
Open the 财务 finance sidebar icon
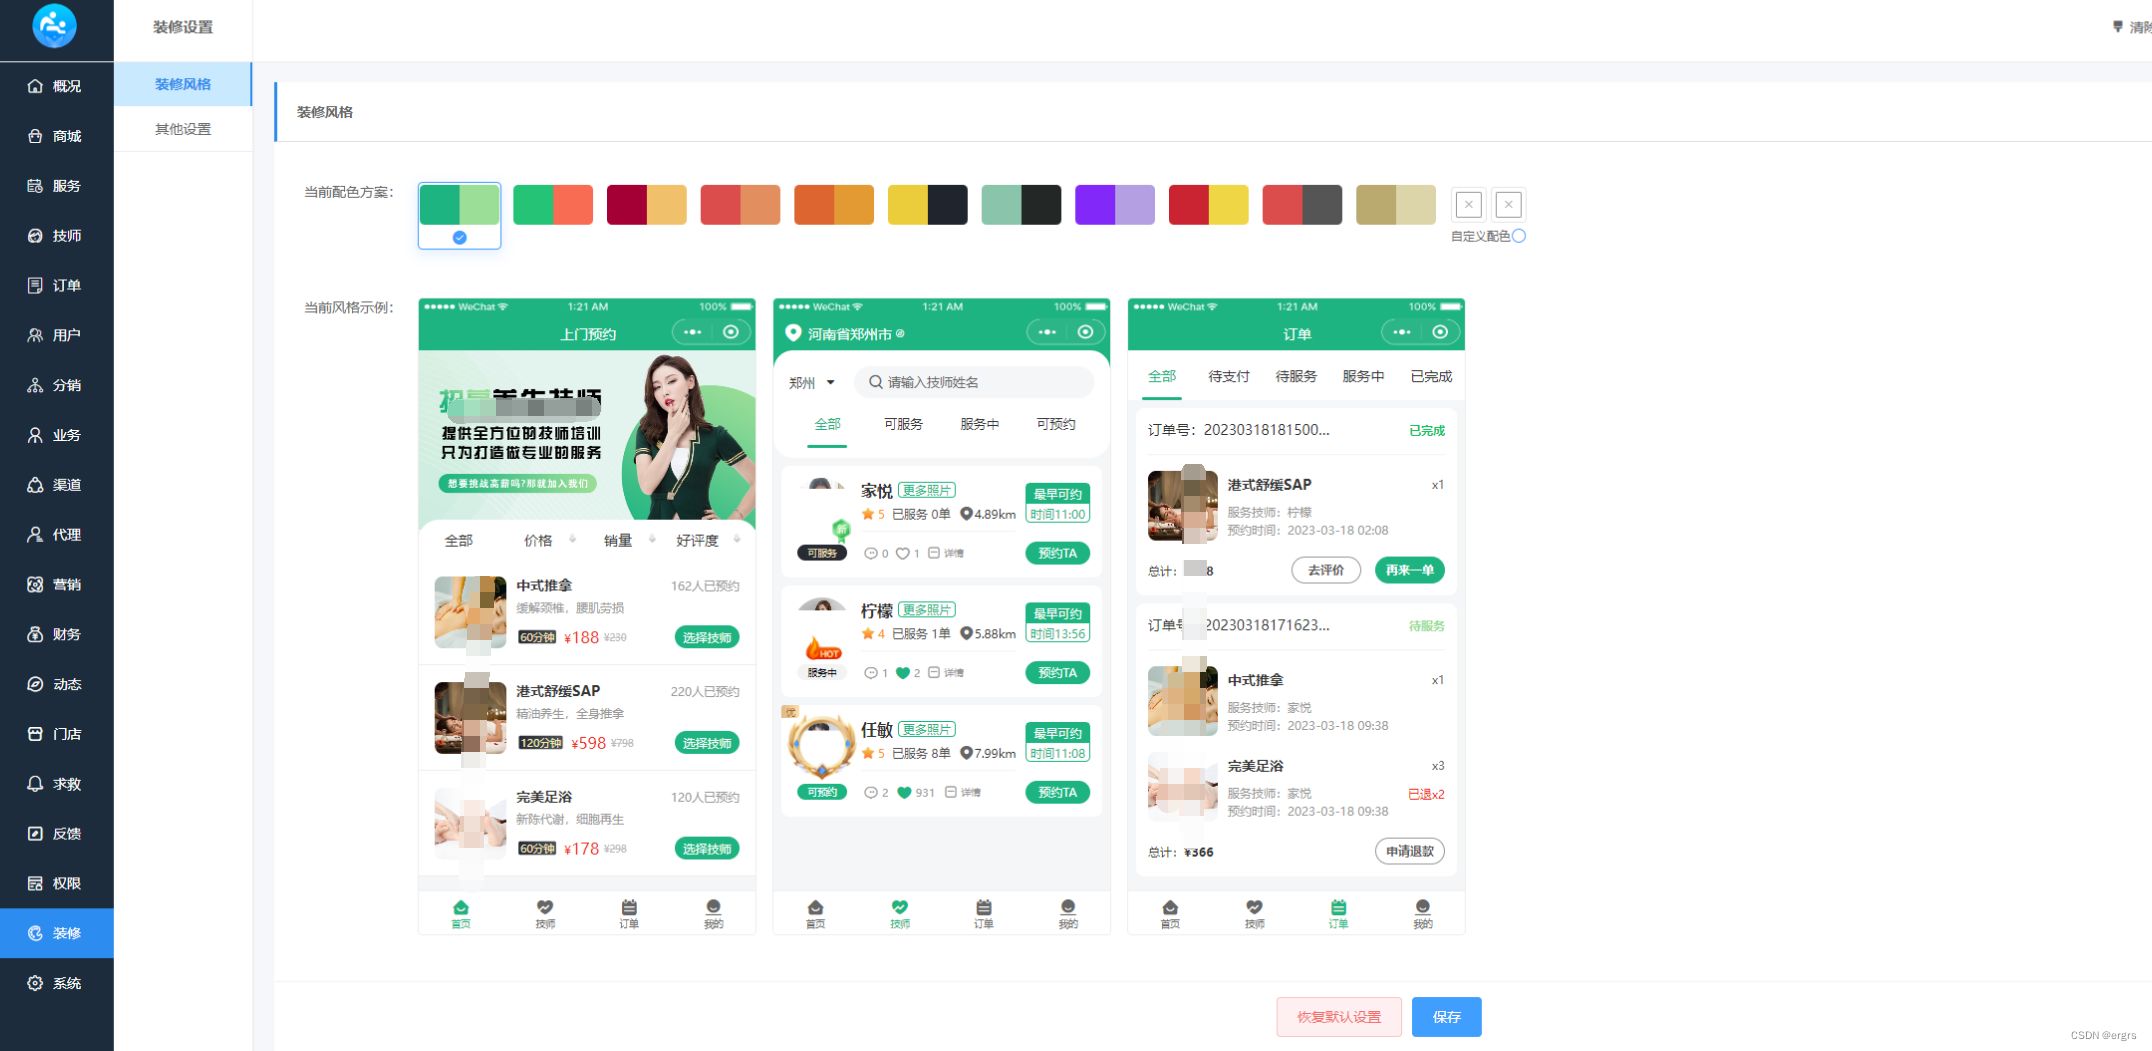(35, 634)
